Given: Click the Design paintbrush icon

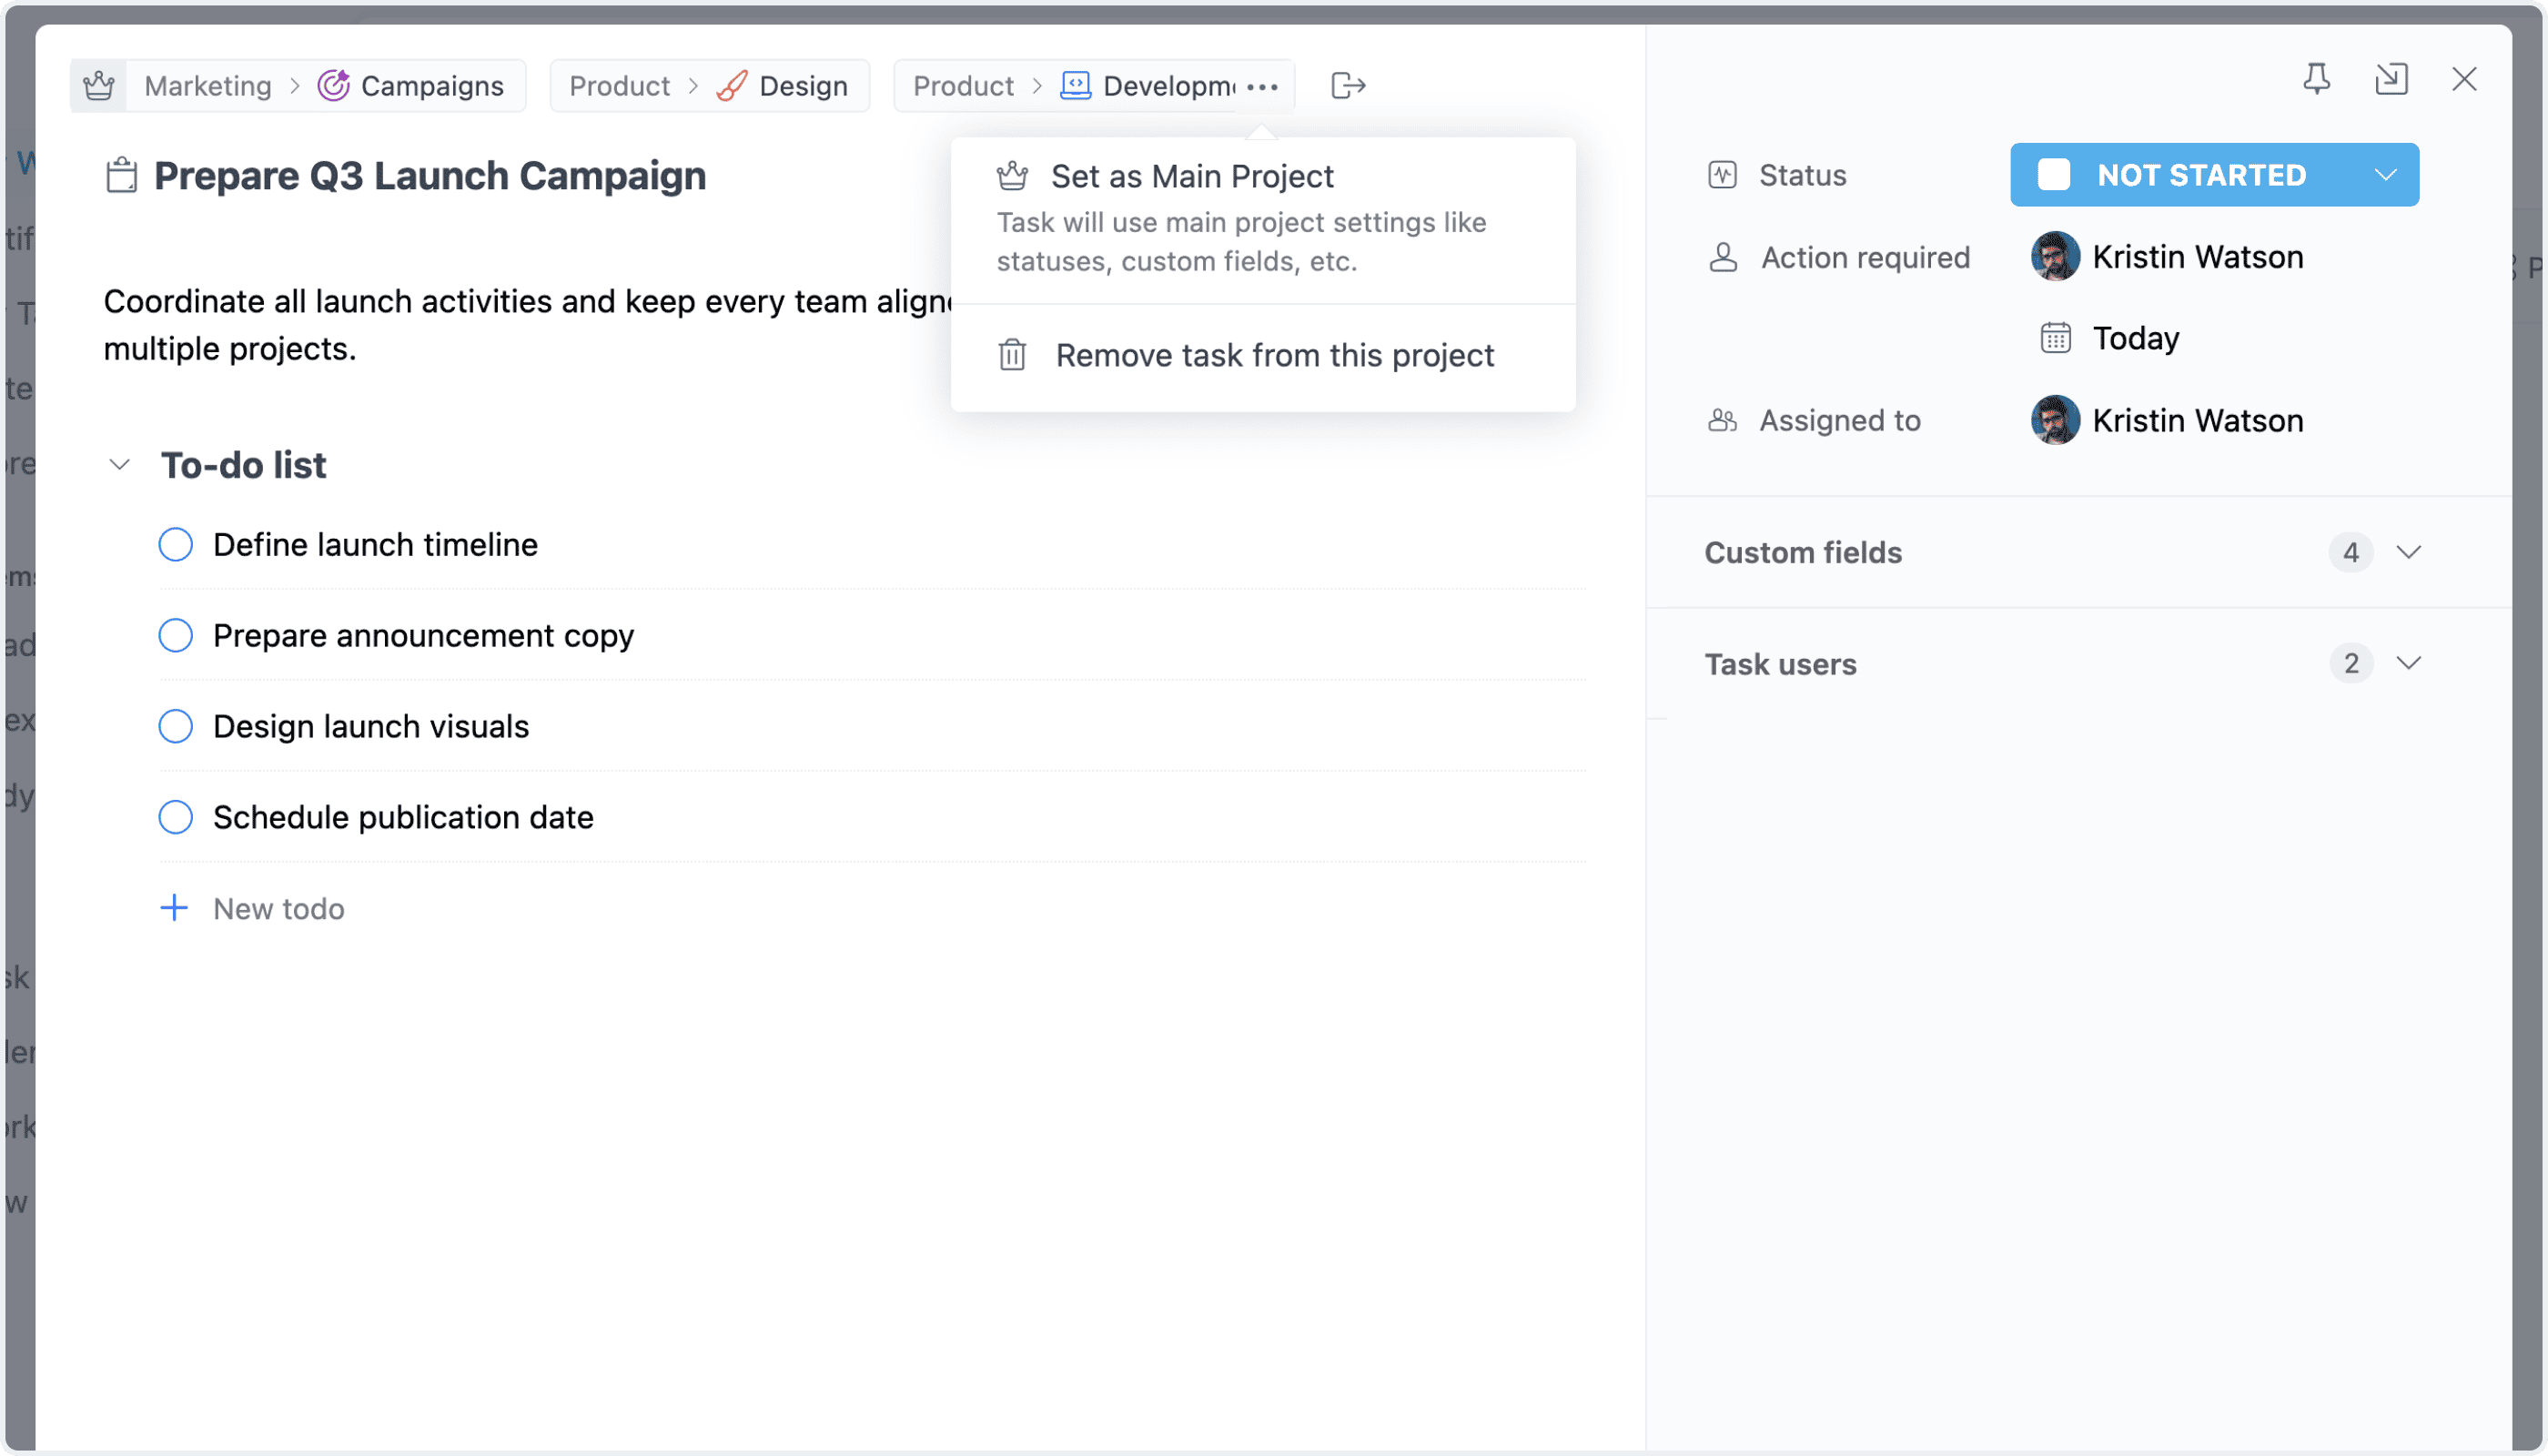Looking at the screenshot, I should [x=731, y=86].
